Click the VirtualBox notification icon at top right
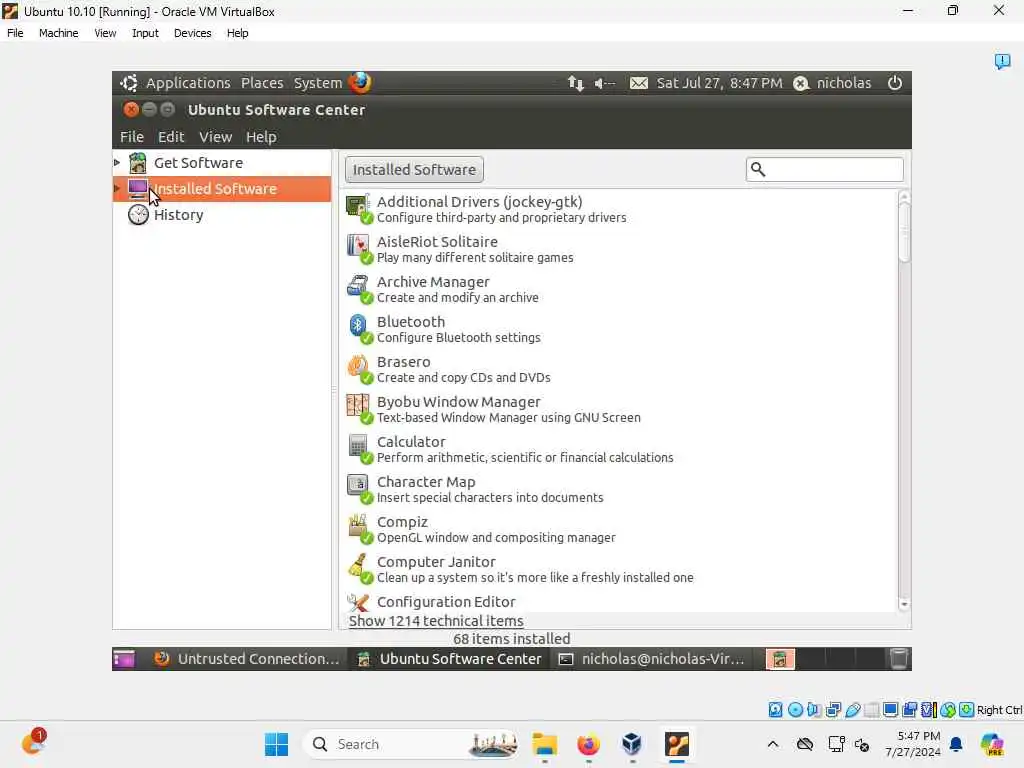 coord(1002,61)
